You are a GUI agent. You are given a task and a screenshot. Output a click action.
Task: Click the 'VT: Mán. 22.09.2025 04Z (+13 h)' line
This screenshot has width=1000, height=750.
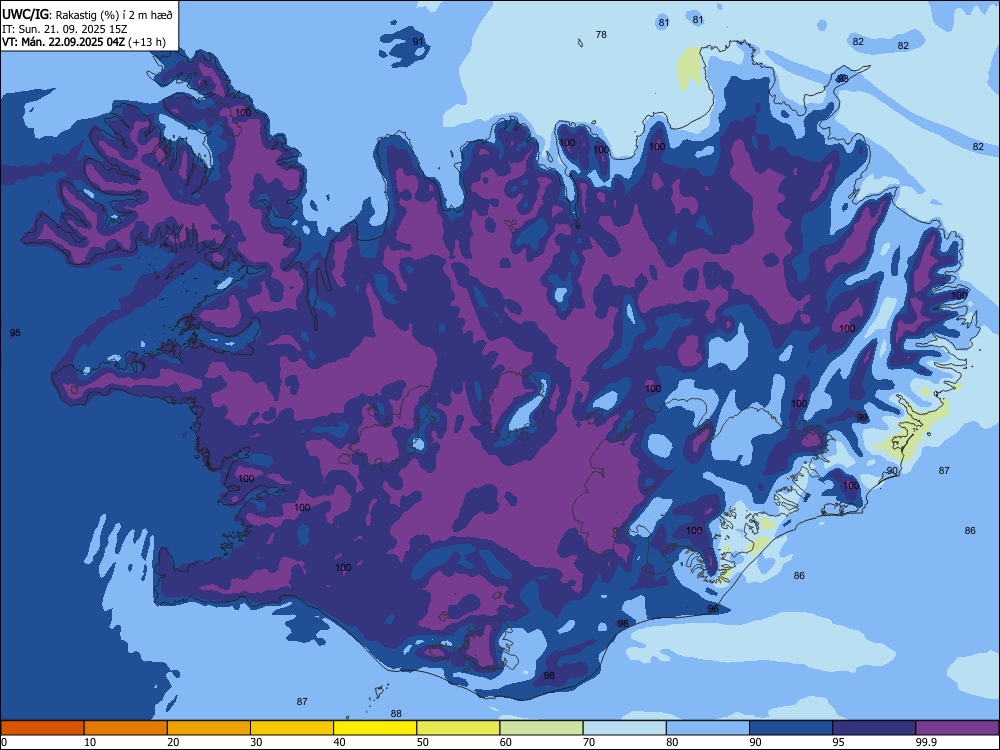click(84, 42)
